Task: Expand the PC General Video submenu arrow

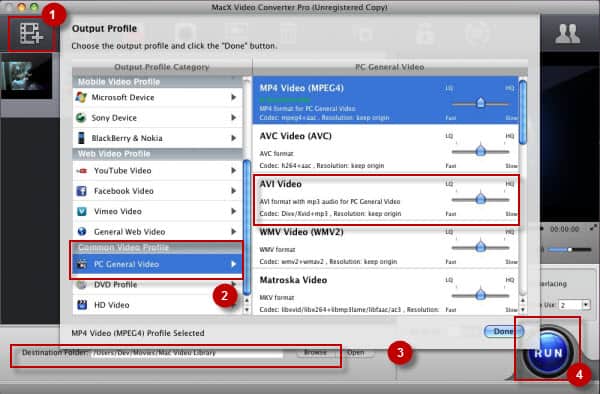Action: point(233,264)
